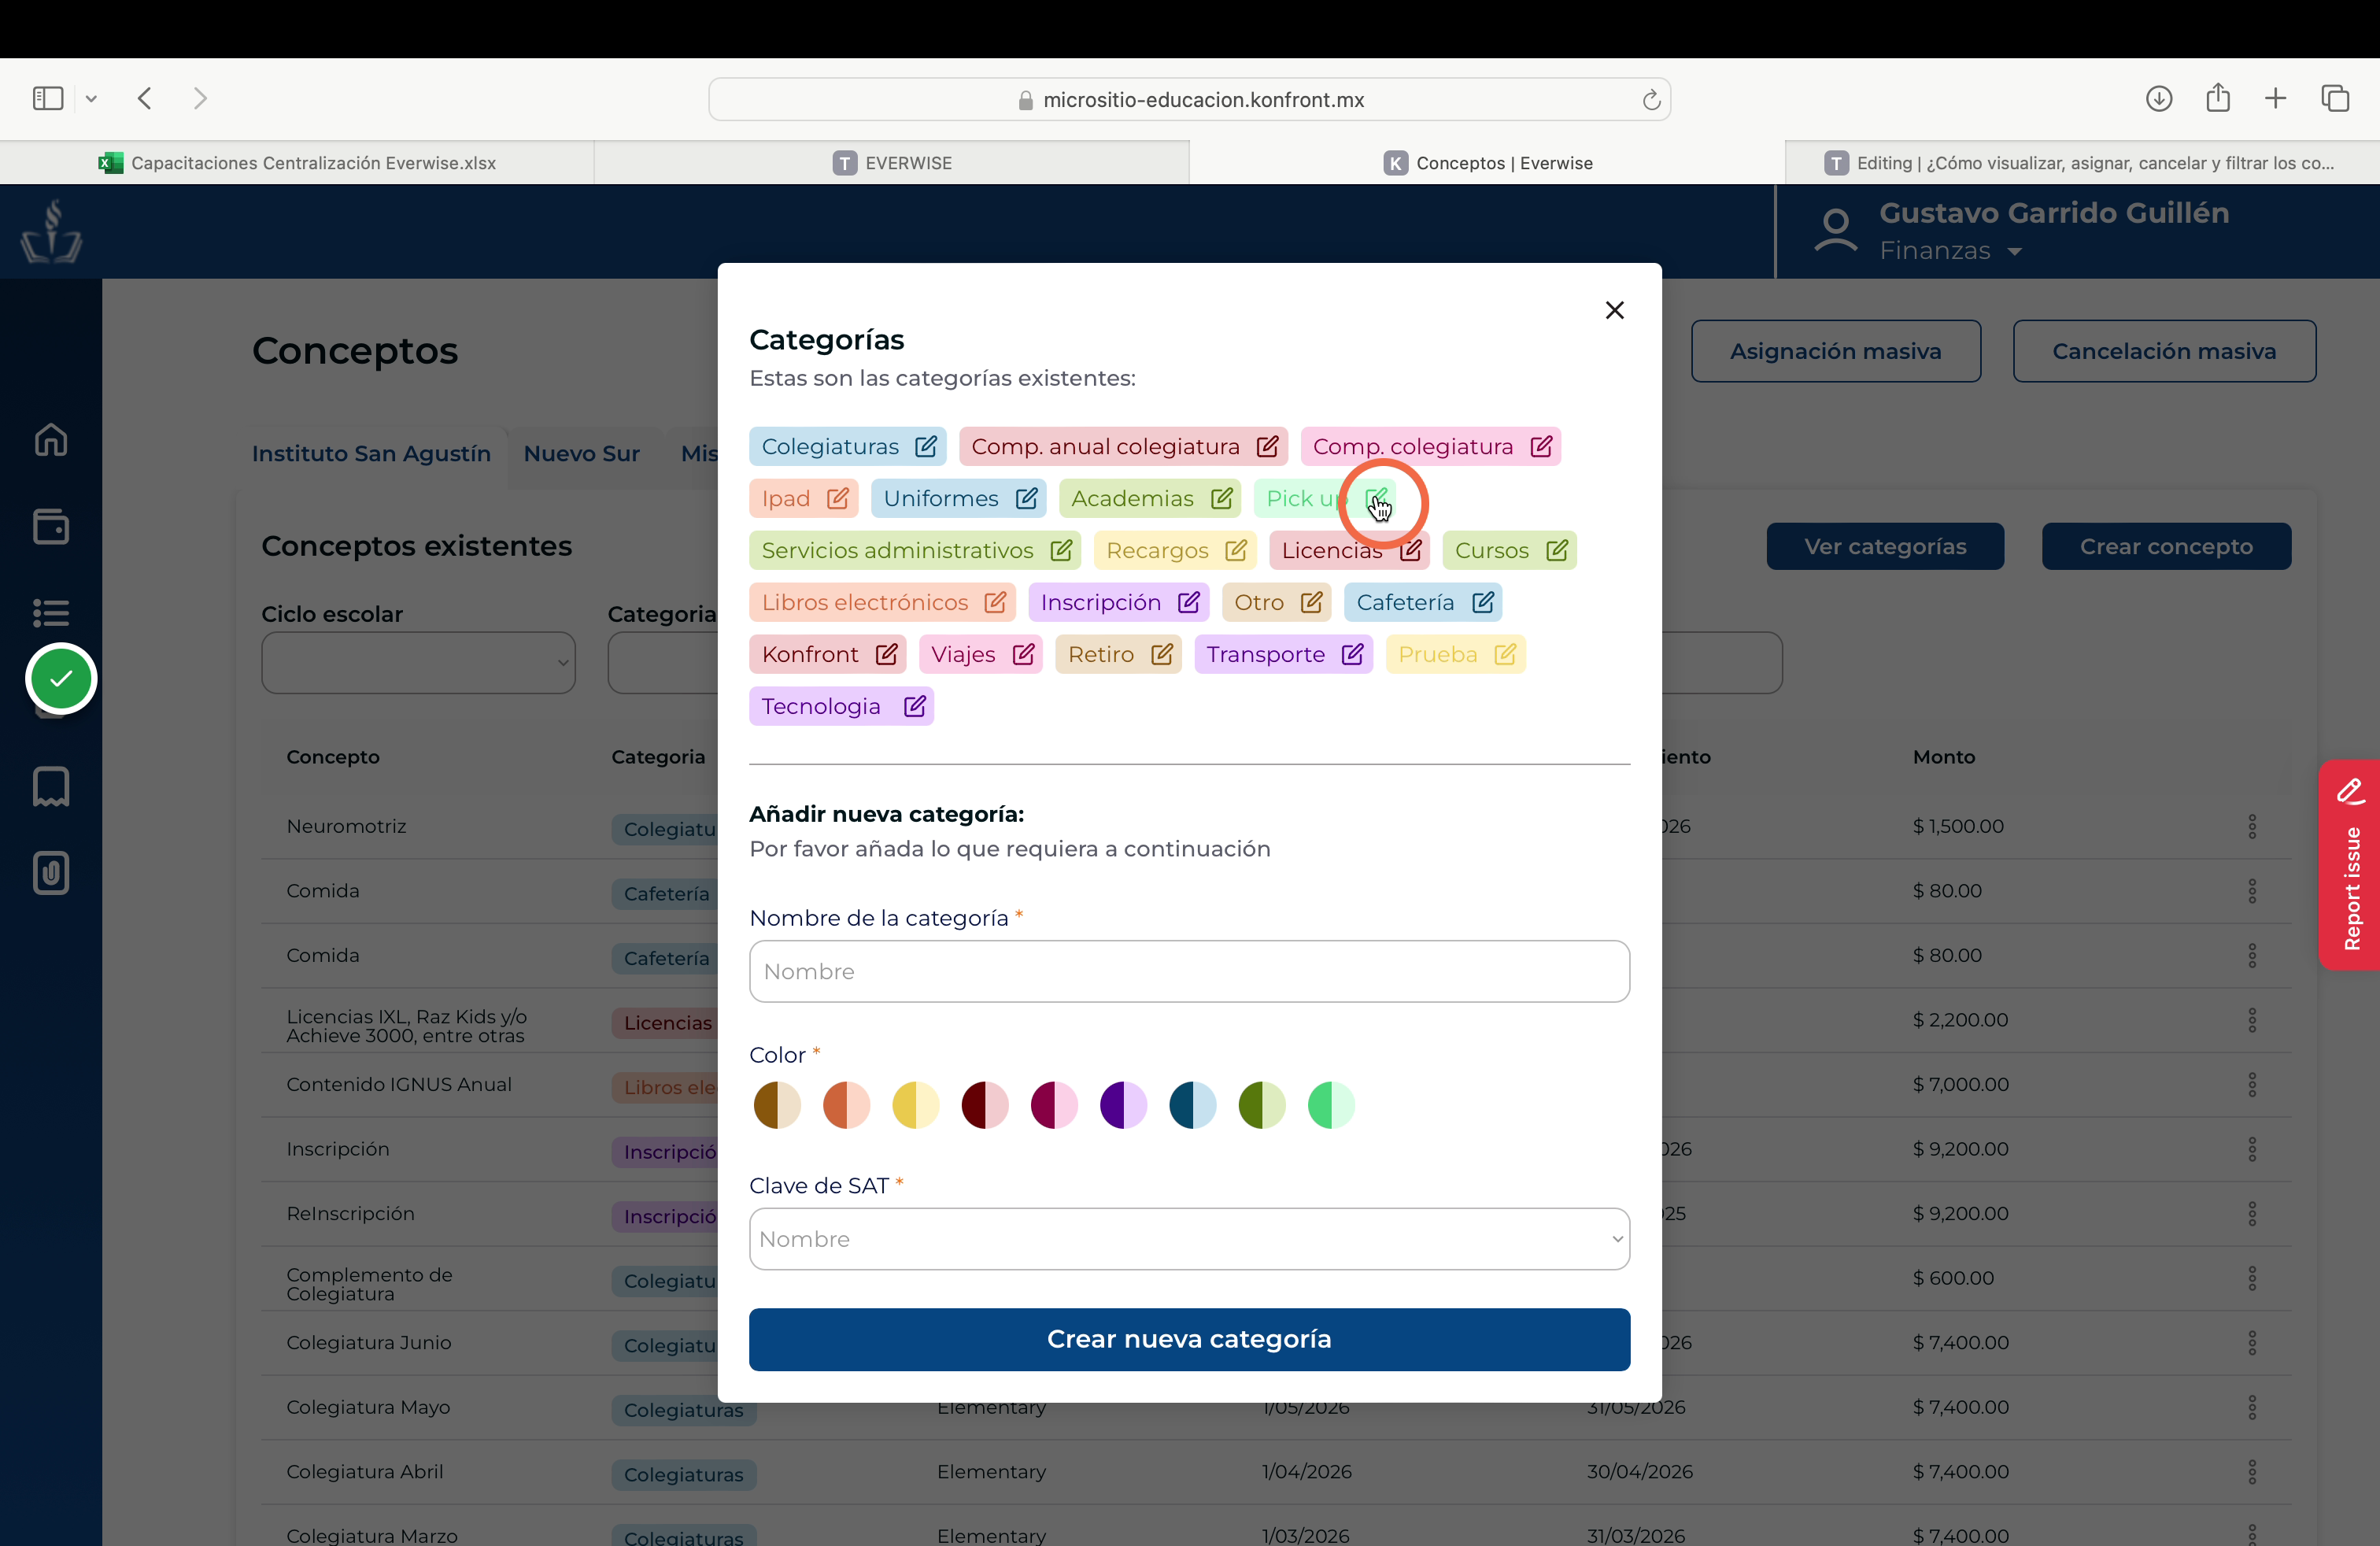
Task: Open edit icon for Konfront category
Action: pyautogui.click(x=886, y=654)
